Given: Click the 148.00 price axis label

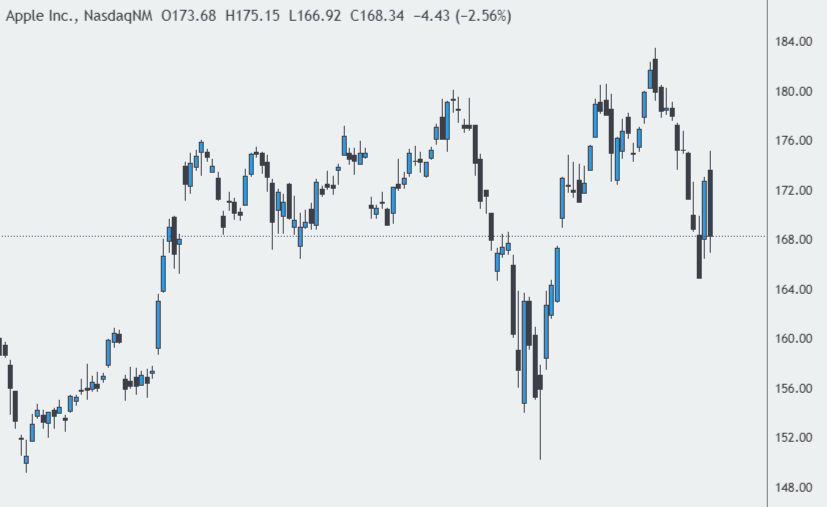Looking at the screenshot, I should (793, 487).
